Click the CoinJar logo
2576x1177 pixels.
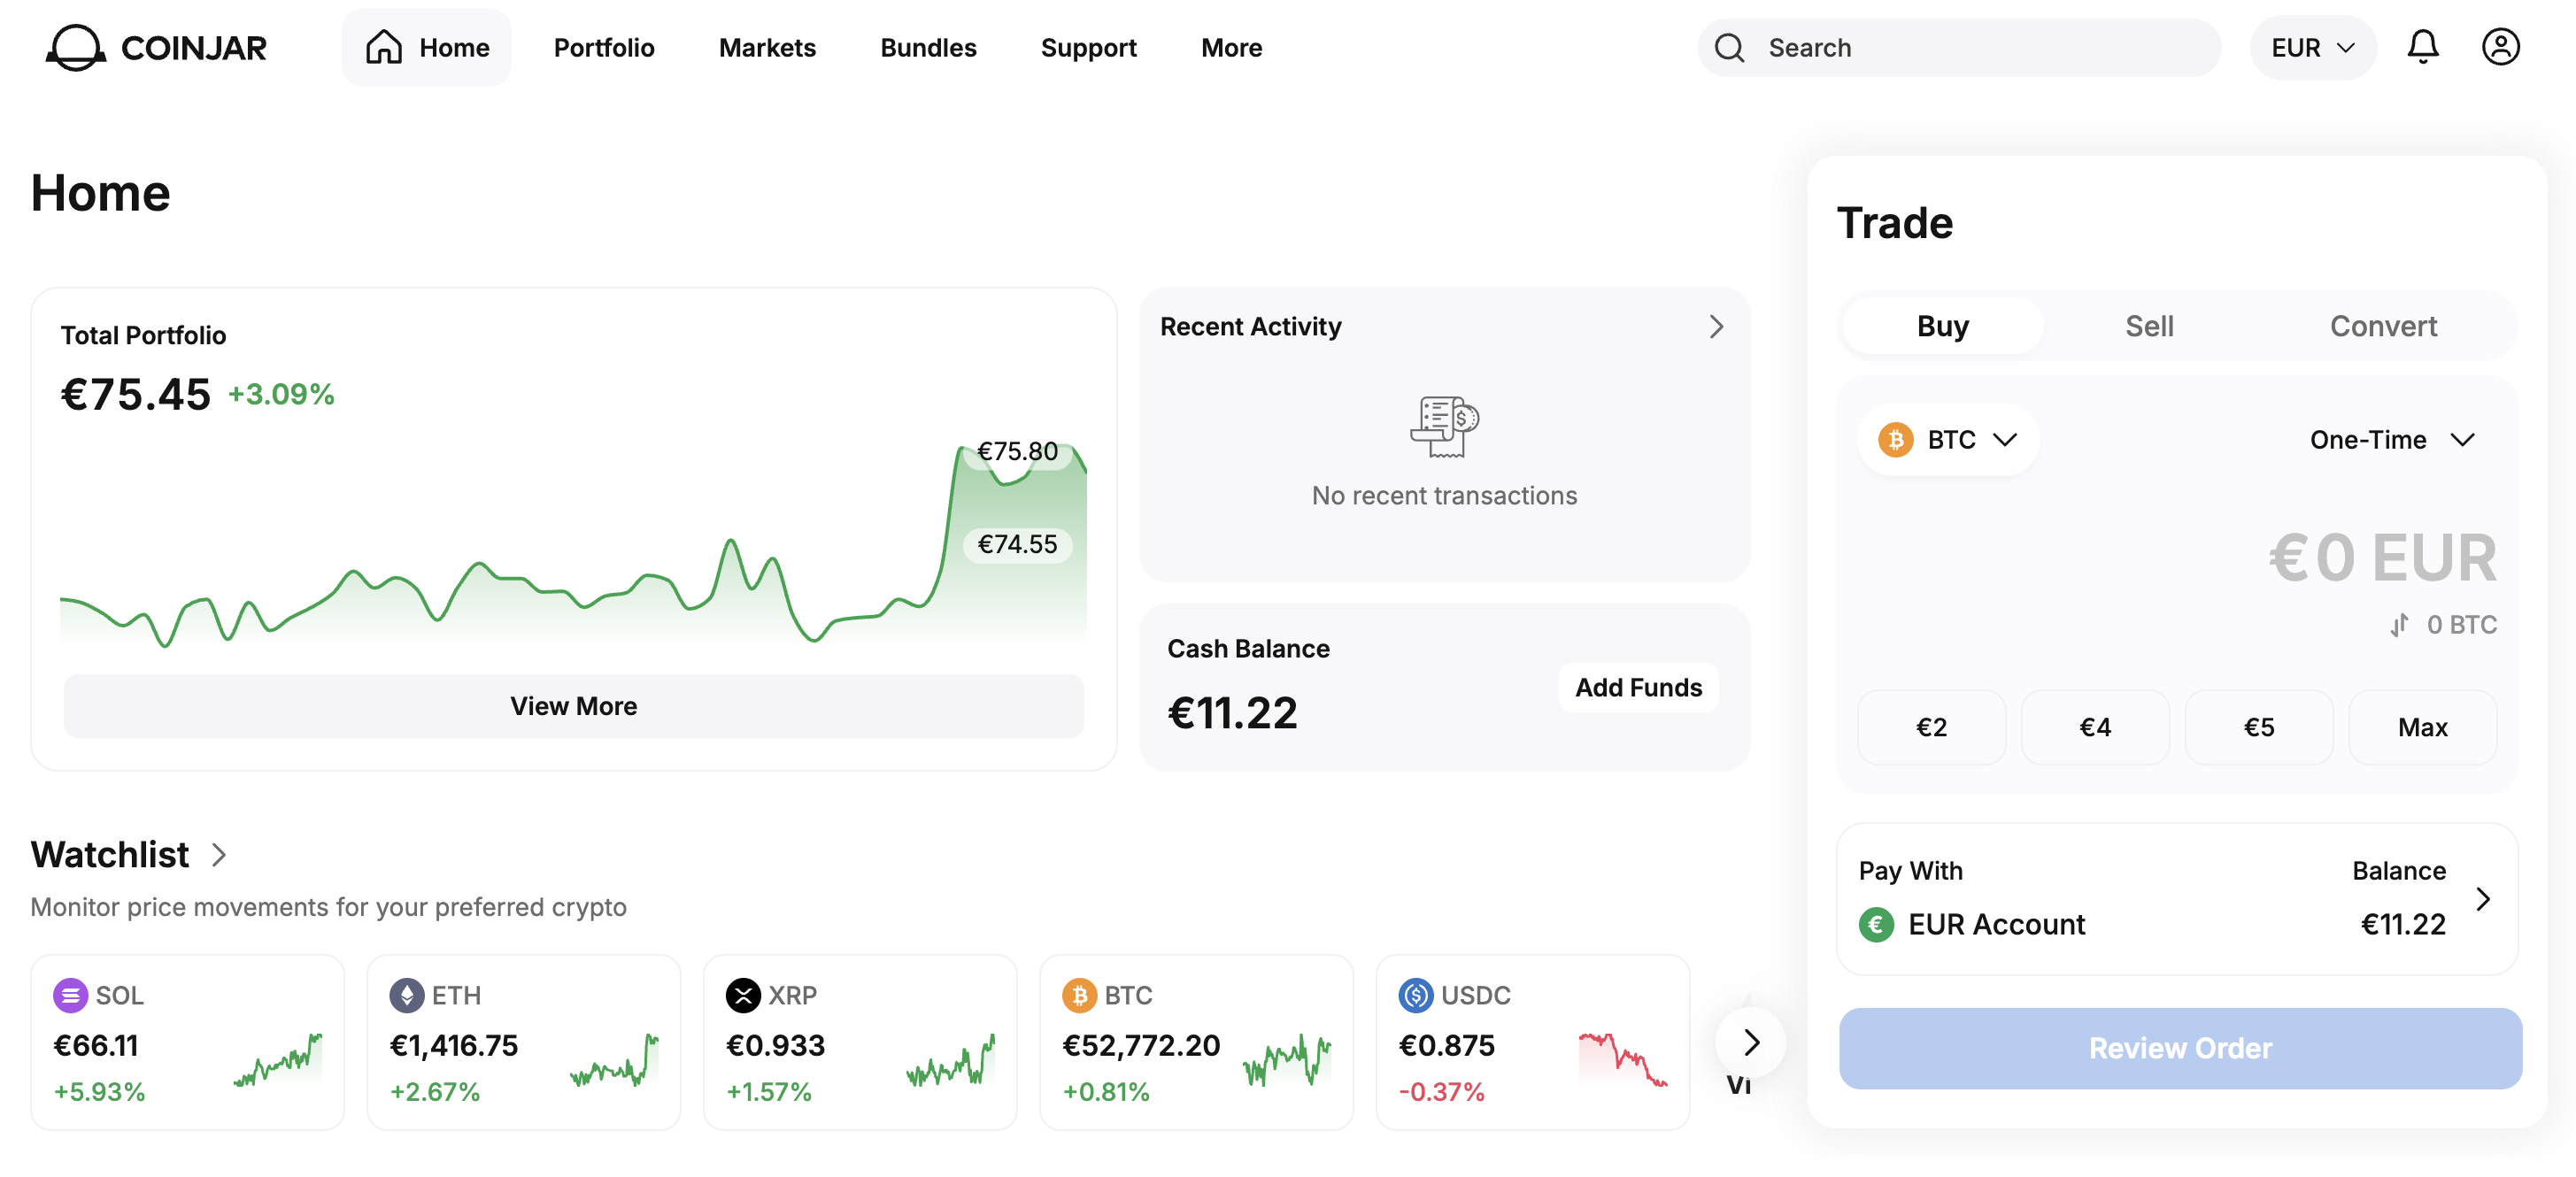point(156,47)
